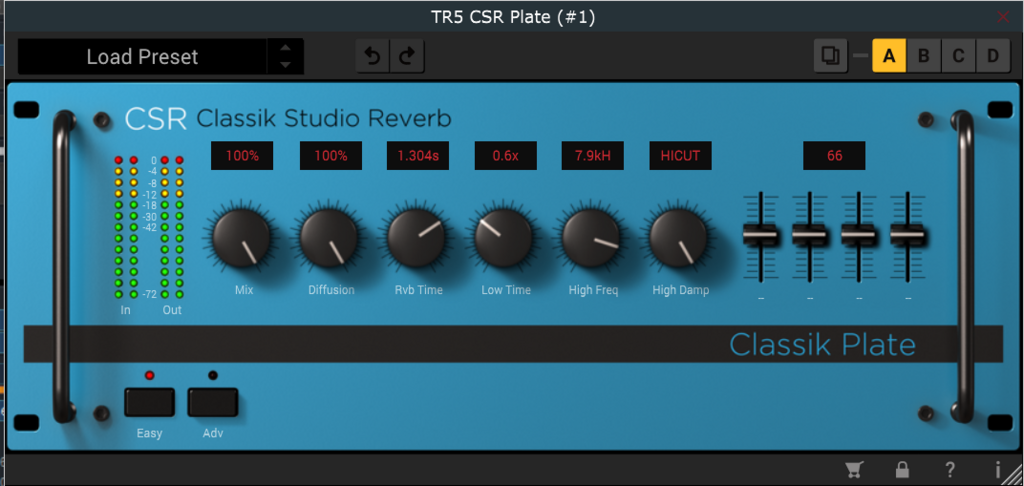Click the 0.6x low time display

pos(505,156)
